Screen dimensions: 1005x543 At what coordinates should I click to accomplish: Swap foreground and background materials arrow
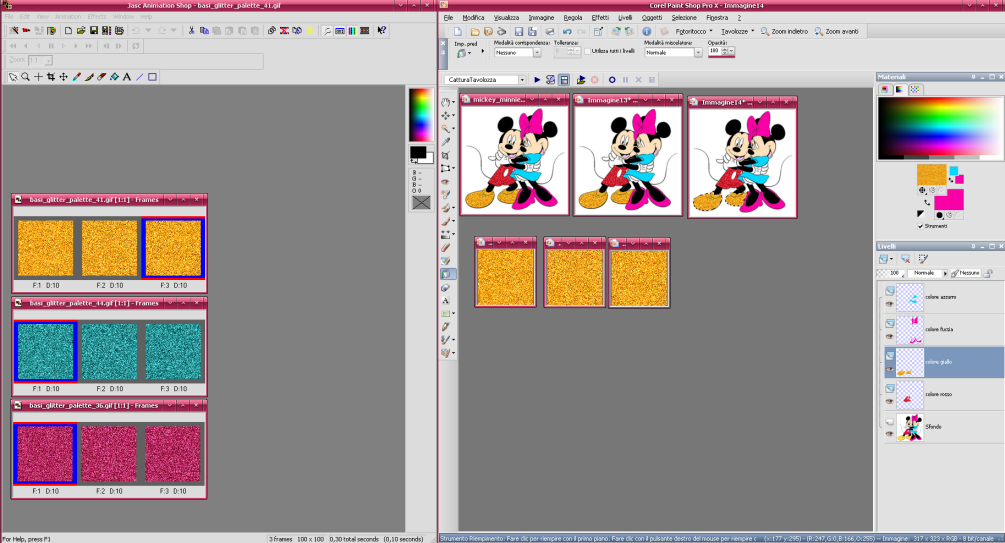click(927, 203)
